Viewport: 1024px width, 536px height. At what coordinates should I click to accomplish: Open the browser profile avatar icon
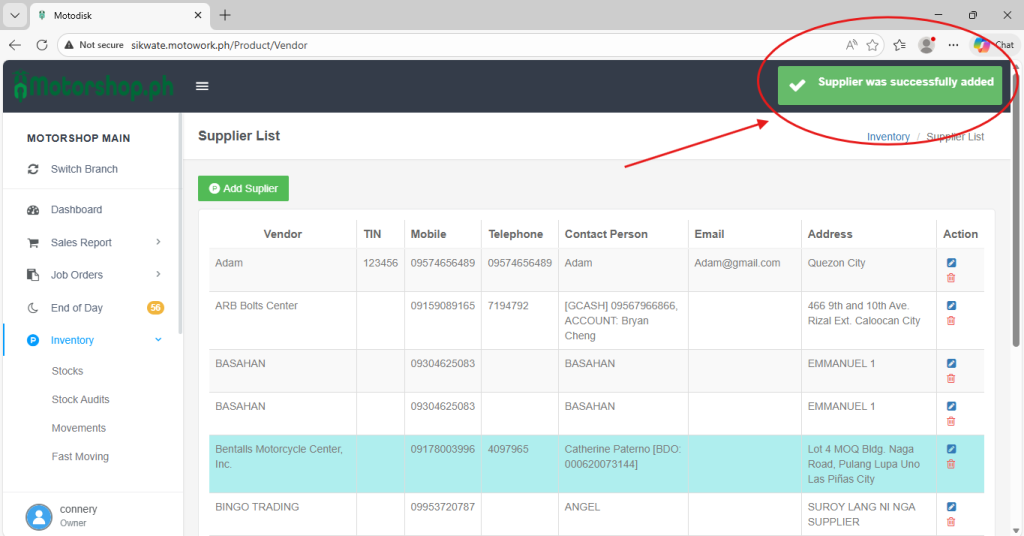click(926, 45)
